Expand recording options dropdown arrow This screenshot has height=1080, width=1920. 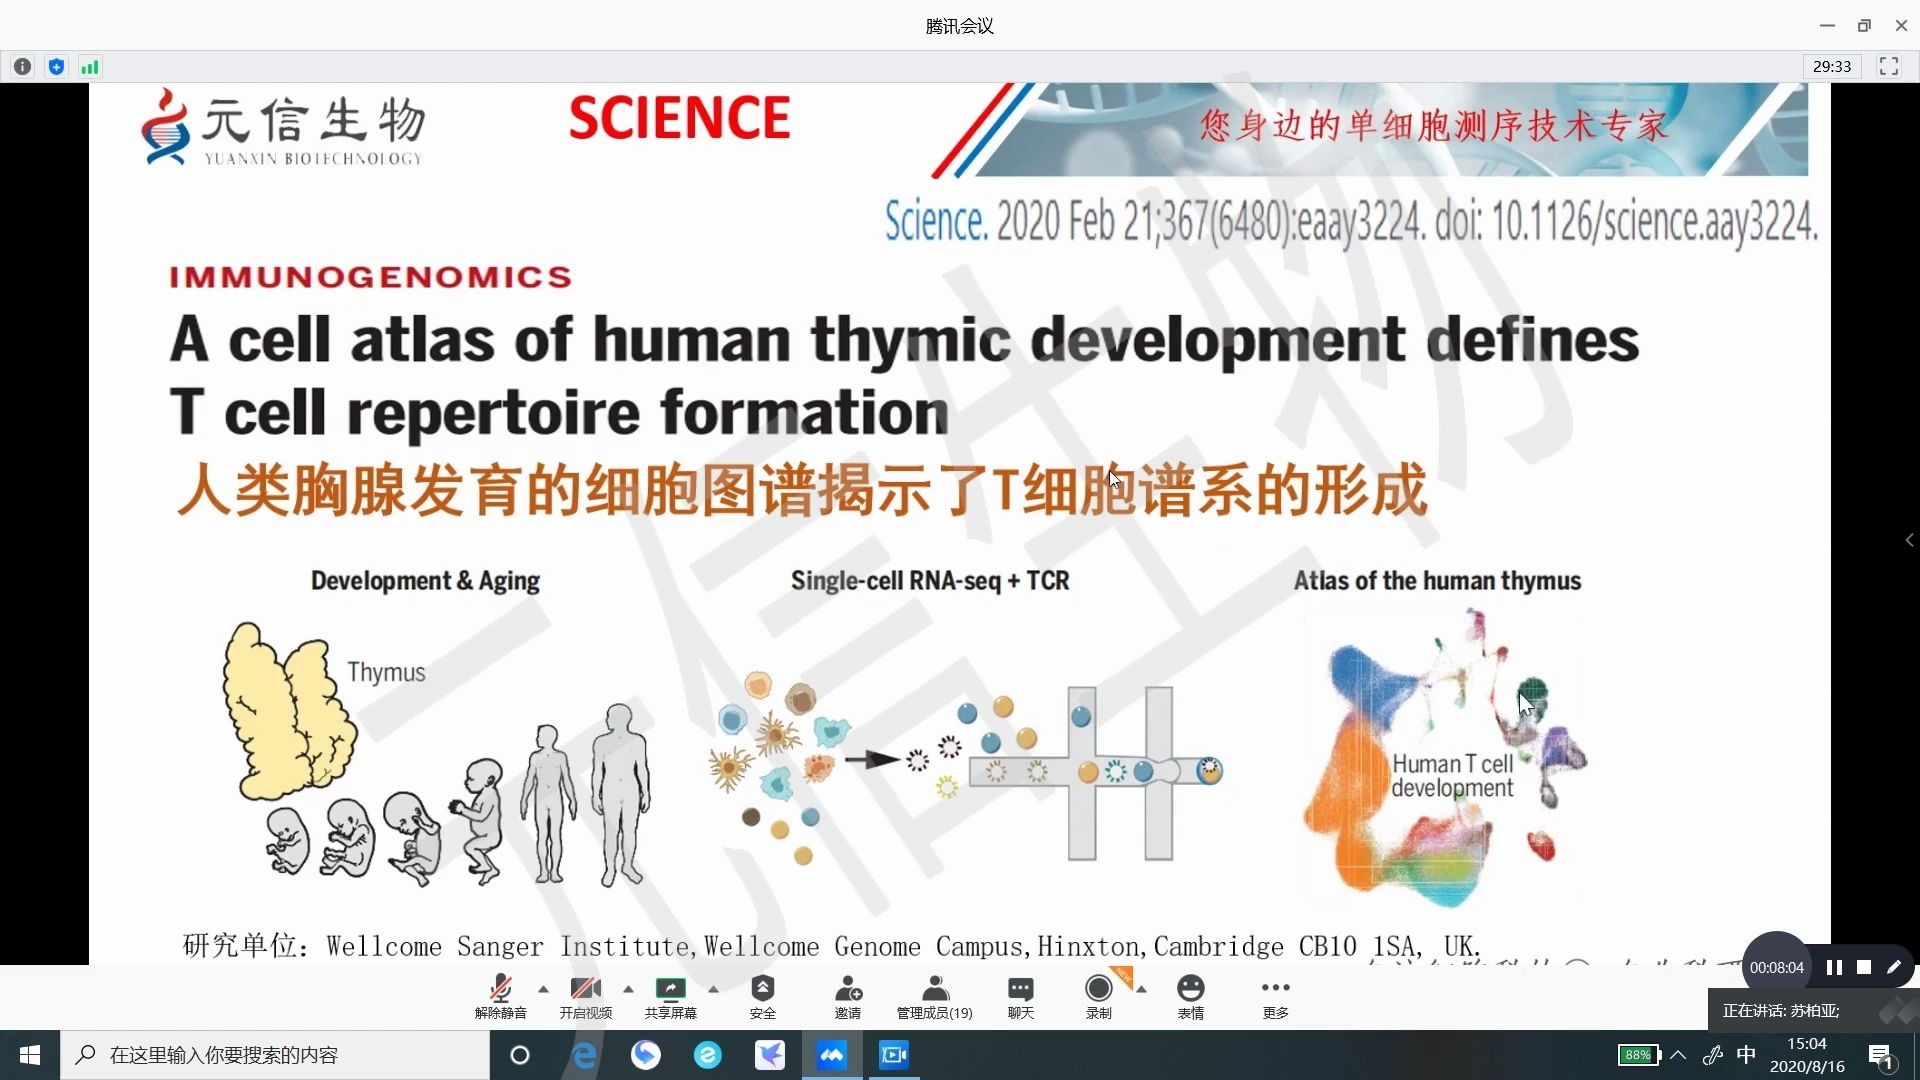coord(1140,989)
